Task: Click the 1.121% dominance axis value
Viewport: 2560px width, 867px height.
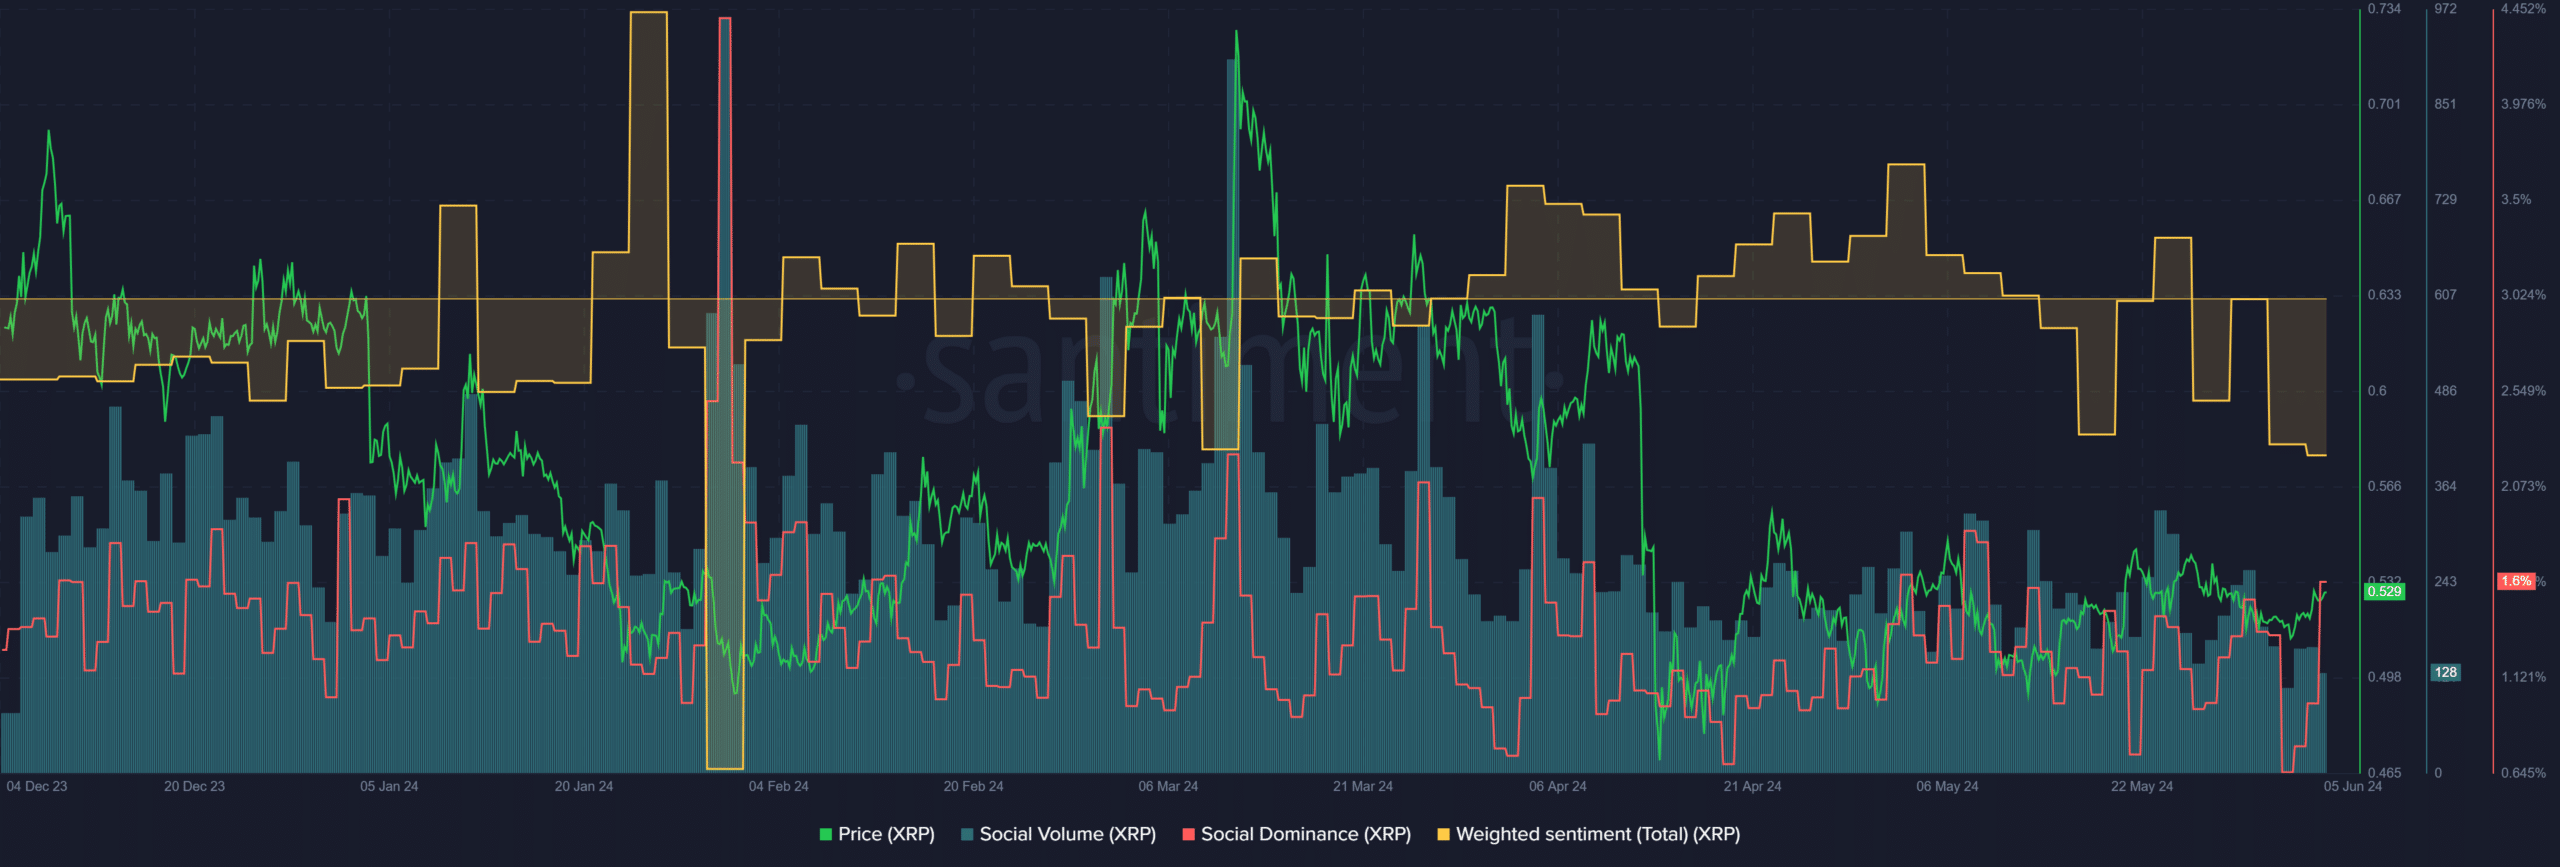Action: [x=2523, y=677]
